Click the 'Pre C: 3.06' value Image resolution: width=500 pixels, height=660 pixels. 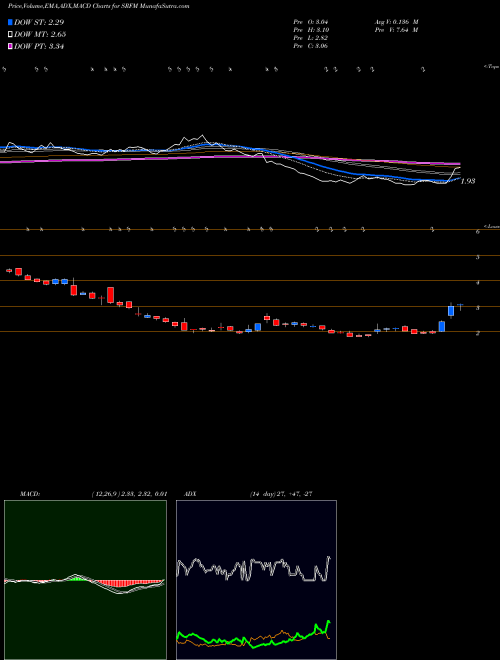311,46
